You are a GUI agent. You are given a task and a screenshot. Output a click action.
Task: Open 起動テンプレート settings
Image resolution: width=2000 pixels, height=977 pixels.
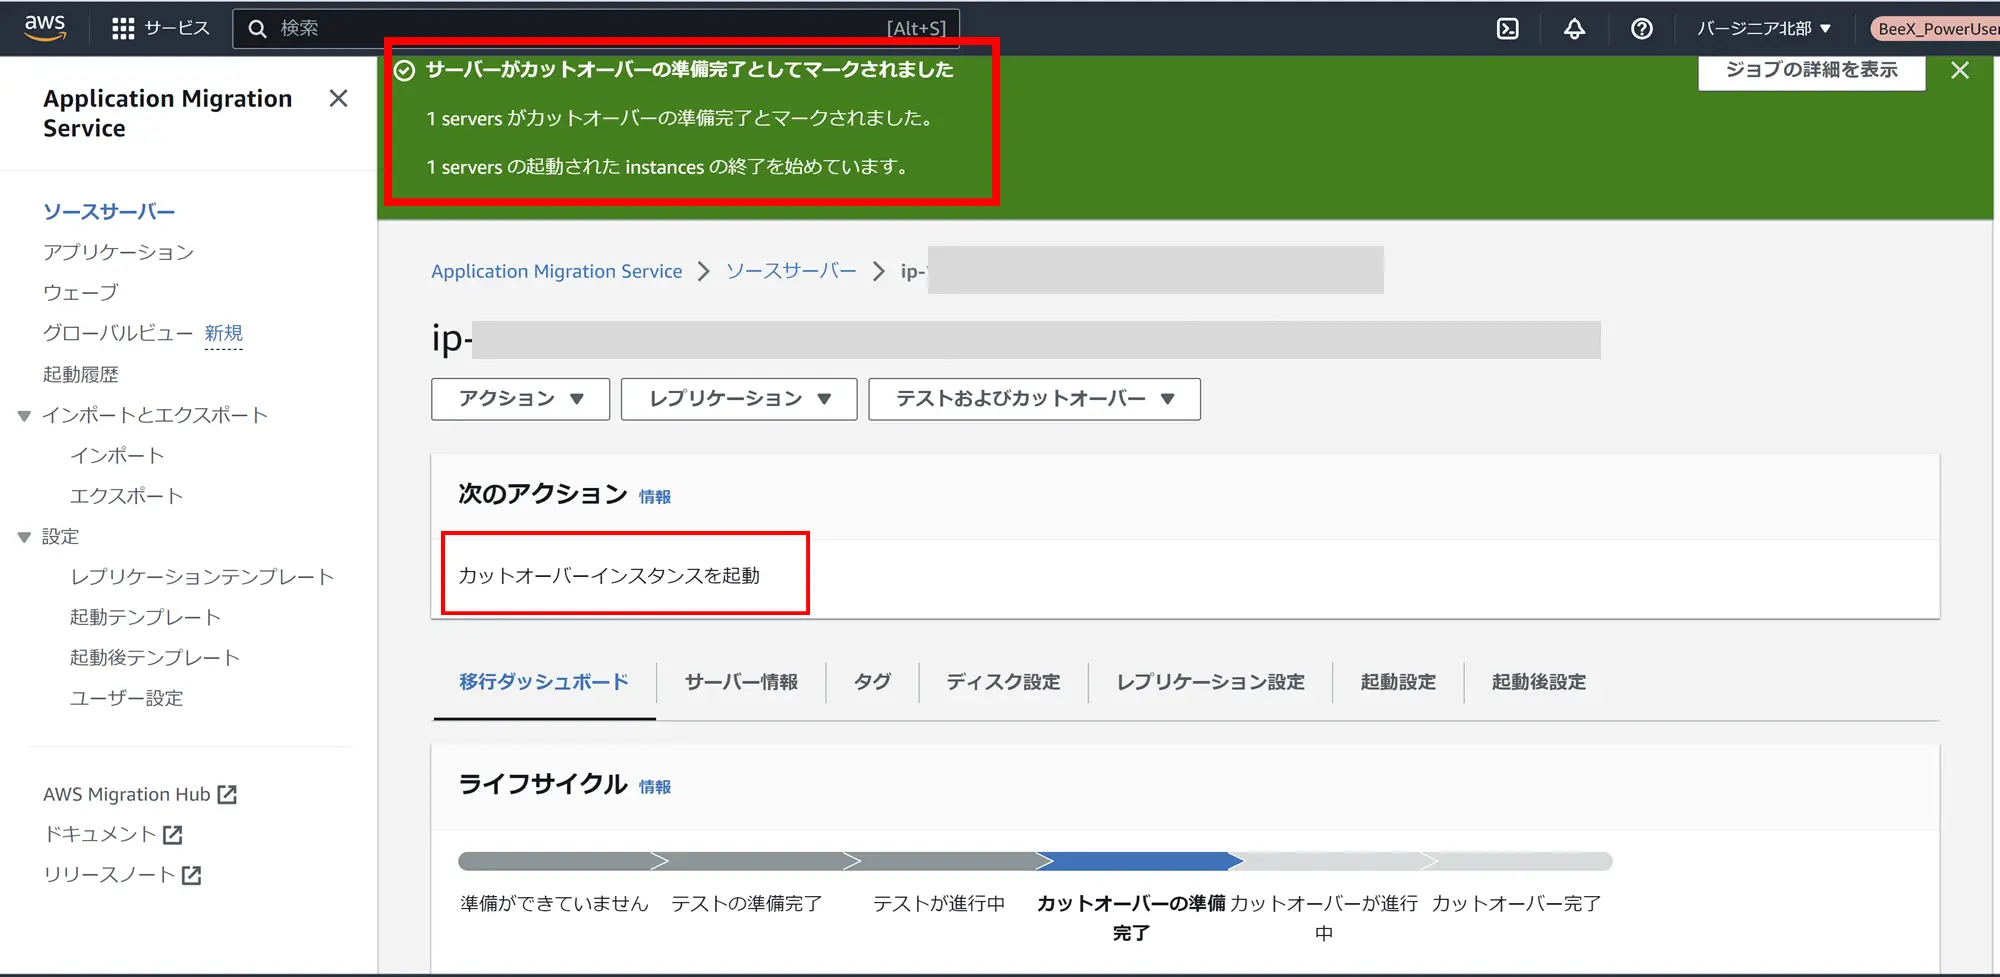pyautogui.click(x=145, y=617)
